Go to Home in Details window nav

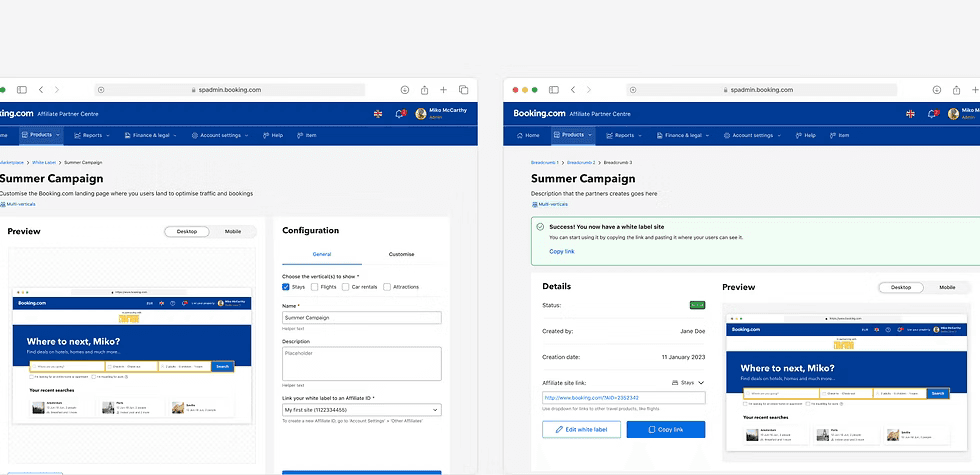(528, 135)
